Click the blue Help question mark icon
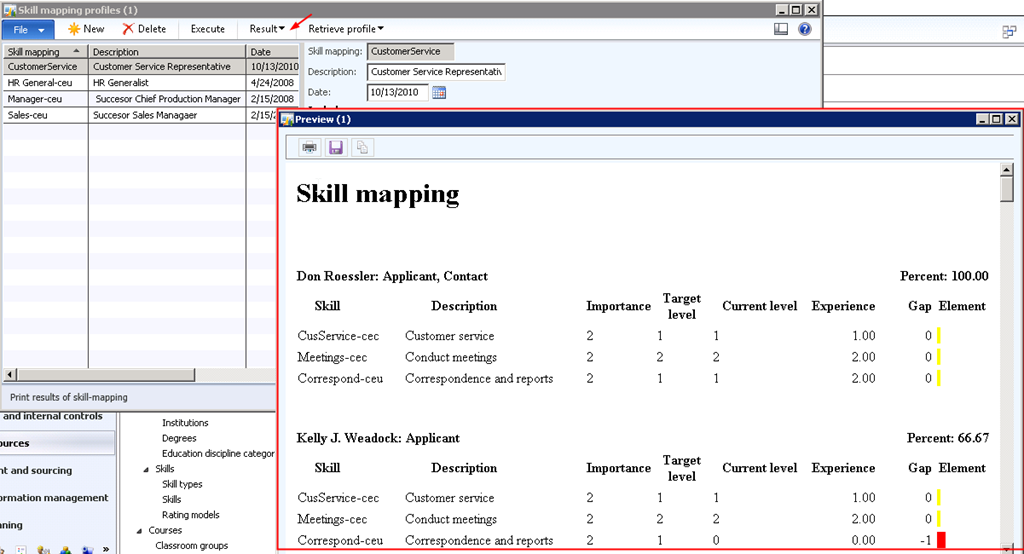1024x554 pixels. [805, 29]
